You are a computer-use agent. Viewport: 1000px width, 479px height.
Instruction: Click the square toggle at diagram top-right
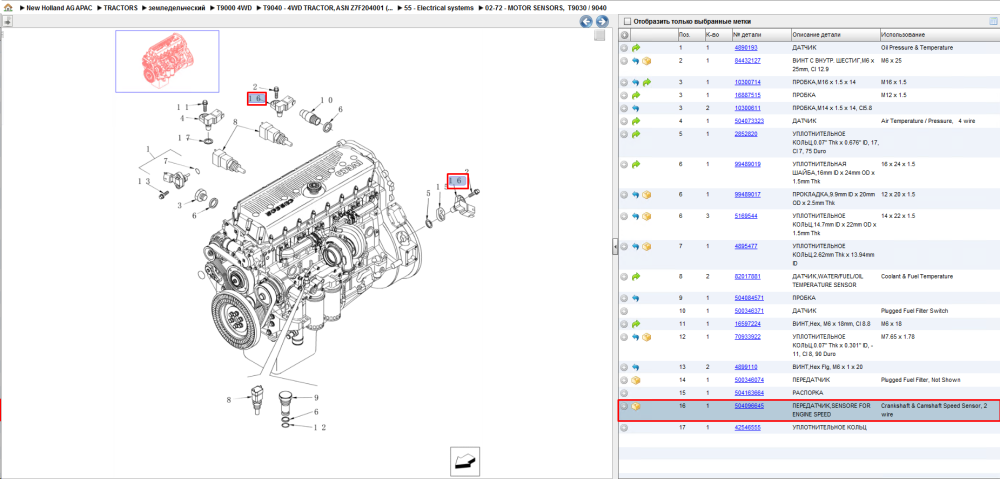click(x=599, y=36)
